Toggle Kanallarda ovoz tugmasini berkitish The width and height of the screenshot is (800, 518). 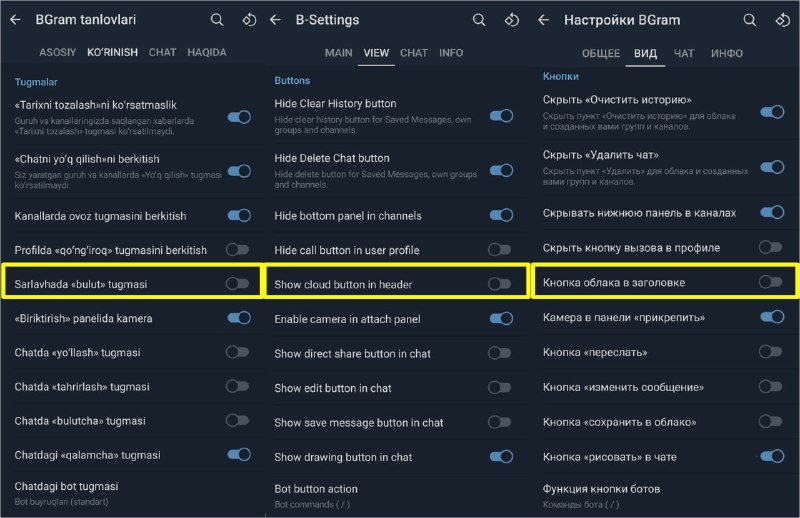pos(239,215)
